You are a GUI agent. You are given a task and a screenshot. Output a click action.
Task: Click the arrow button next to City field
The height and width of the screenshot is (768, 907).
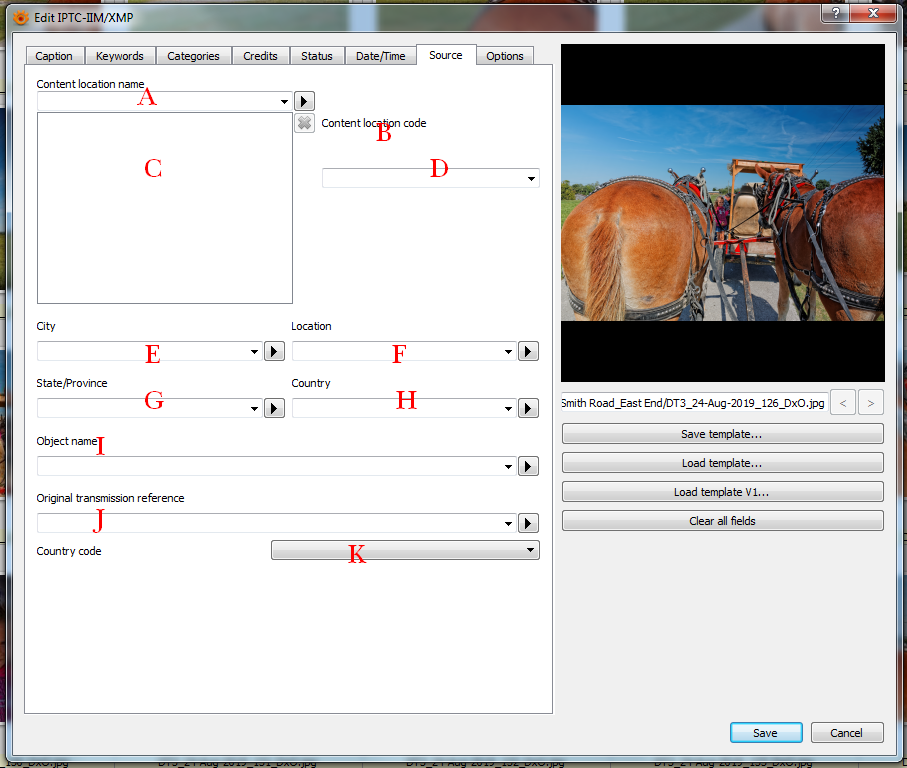pos(274,351)
